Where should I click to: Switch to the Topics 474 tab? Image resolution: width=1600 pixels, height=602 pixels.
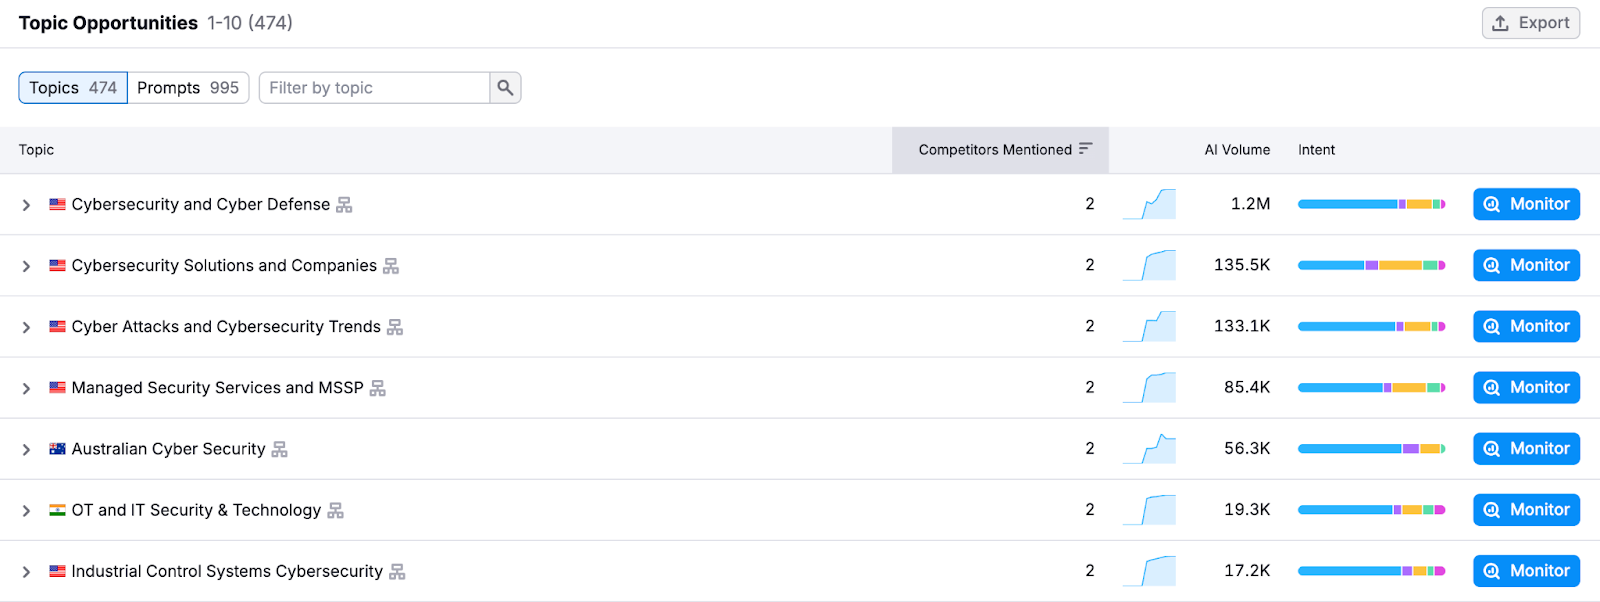tap(73, 88)
